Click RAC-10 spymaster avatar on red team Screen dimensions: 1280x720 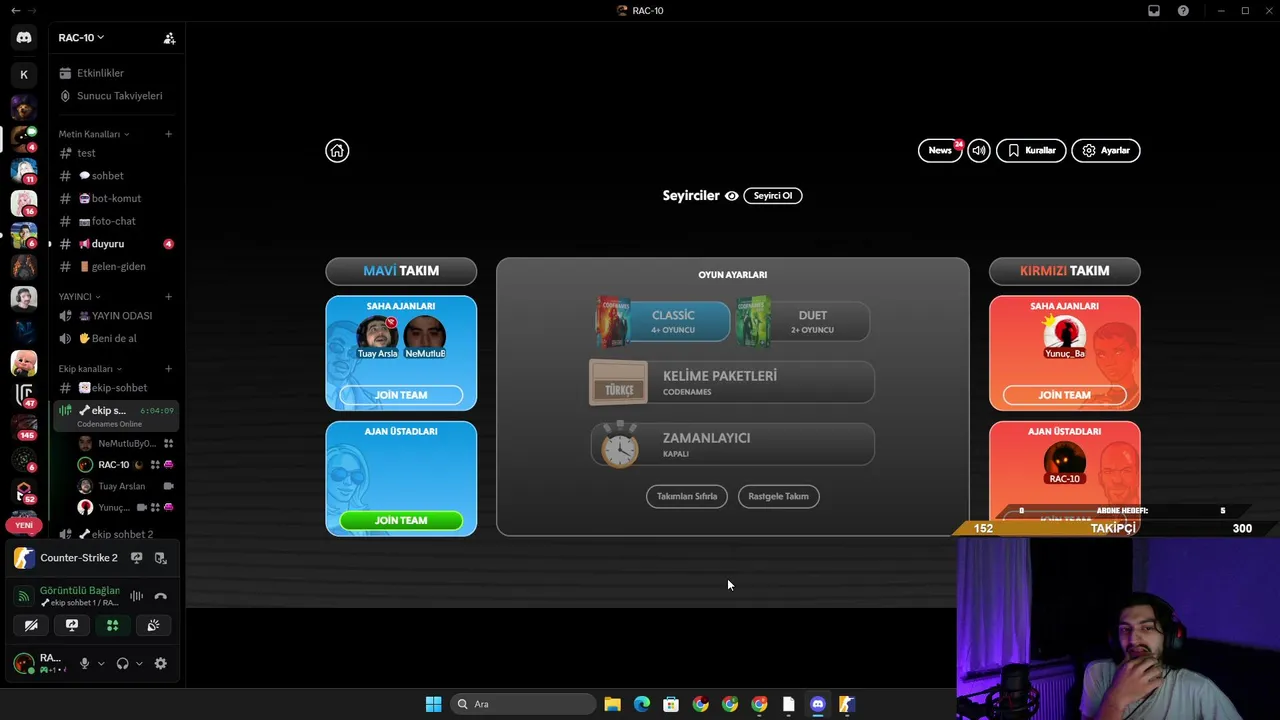coord(1065,462)
